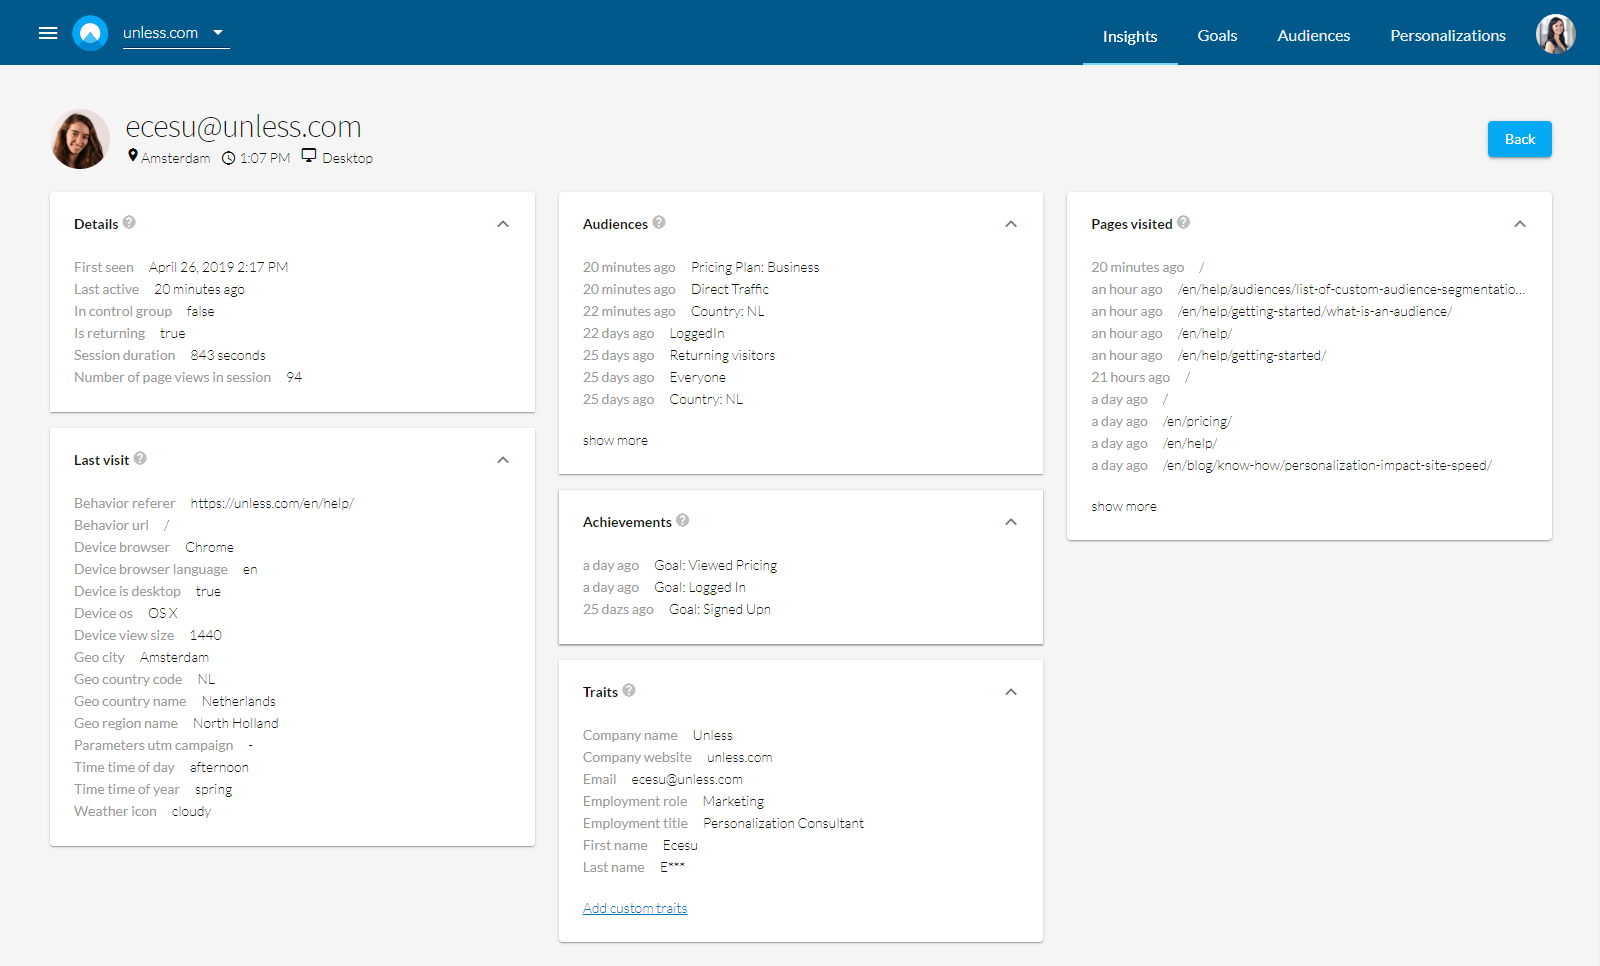Click the 843 seconds session duration

click(x=228, y=355)
